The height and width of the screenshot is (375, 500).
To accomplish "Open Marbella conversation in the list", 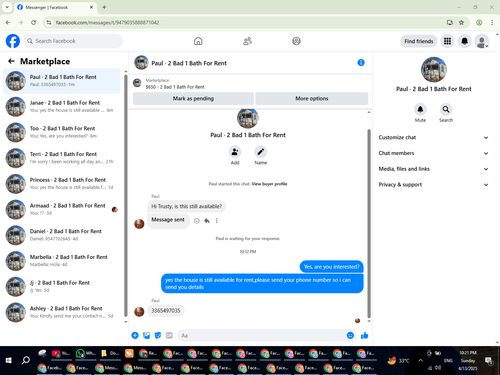I will (62, 261).
